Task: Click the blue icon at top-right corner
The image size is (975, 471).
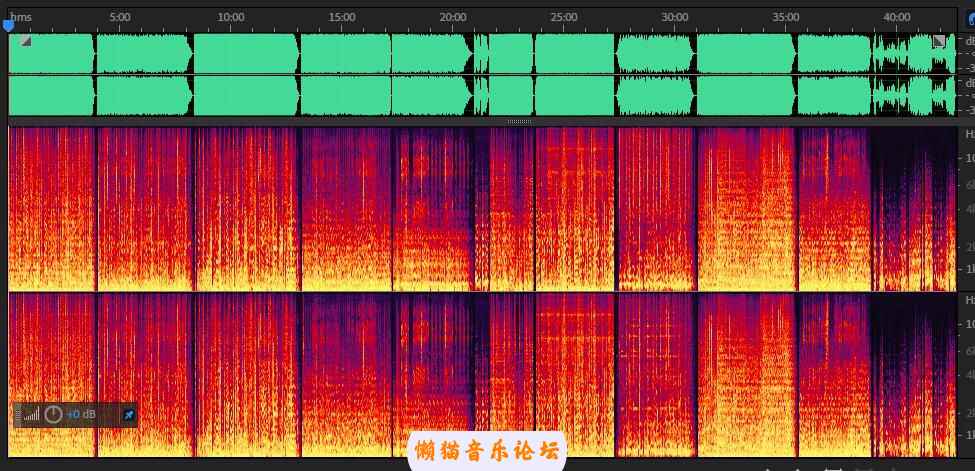Action: (968, 17)
